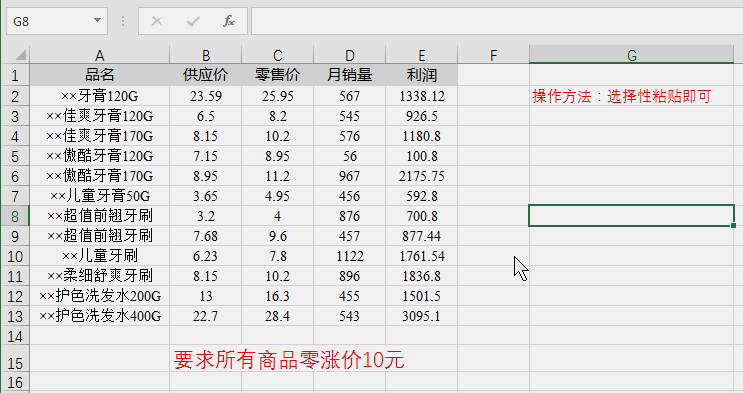The image size is (743, 393).
Task: Select column C header
Action: point(278,55)
